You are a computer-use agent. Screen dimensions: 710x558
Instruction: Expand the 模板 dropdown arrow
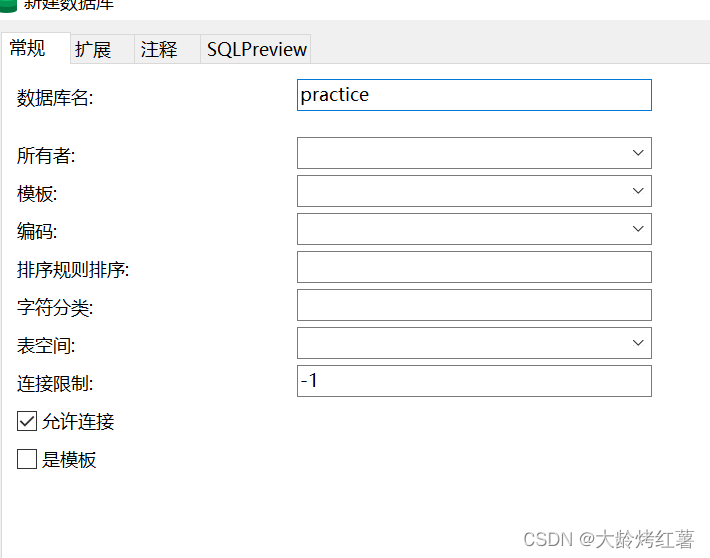[638, 191]
